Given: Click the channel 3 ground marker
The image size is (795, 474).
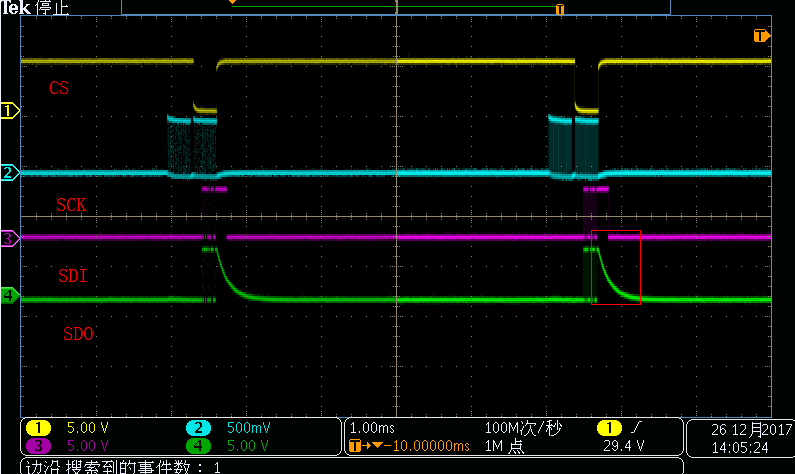Looking at the screenshot, I should [9, 238].
